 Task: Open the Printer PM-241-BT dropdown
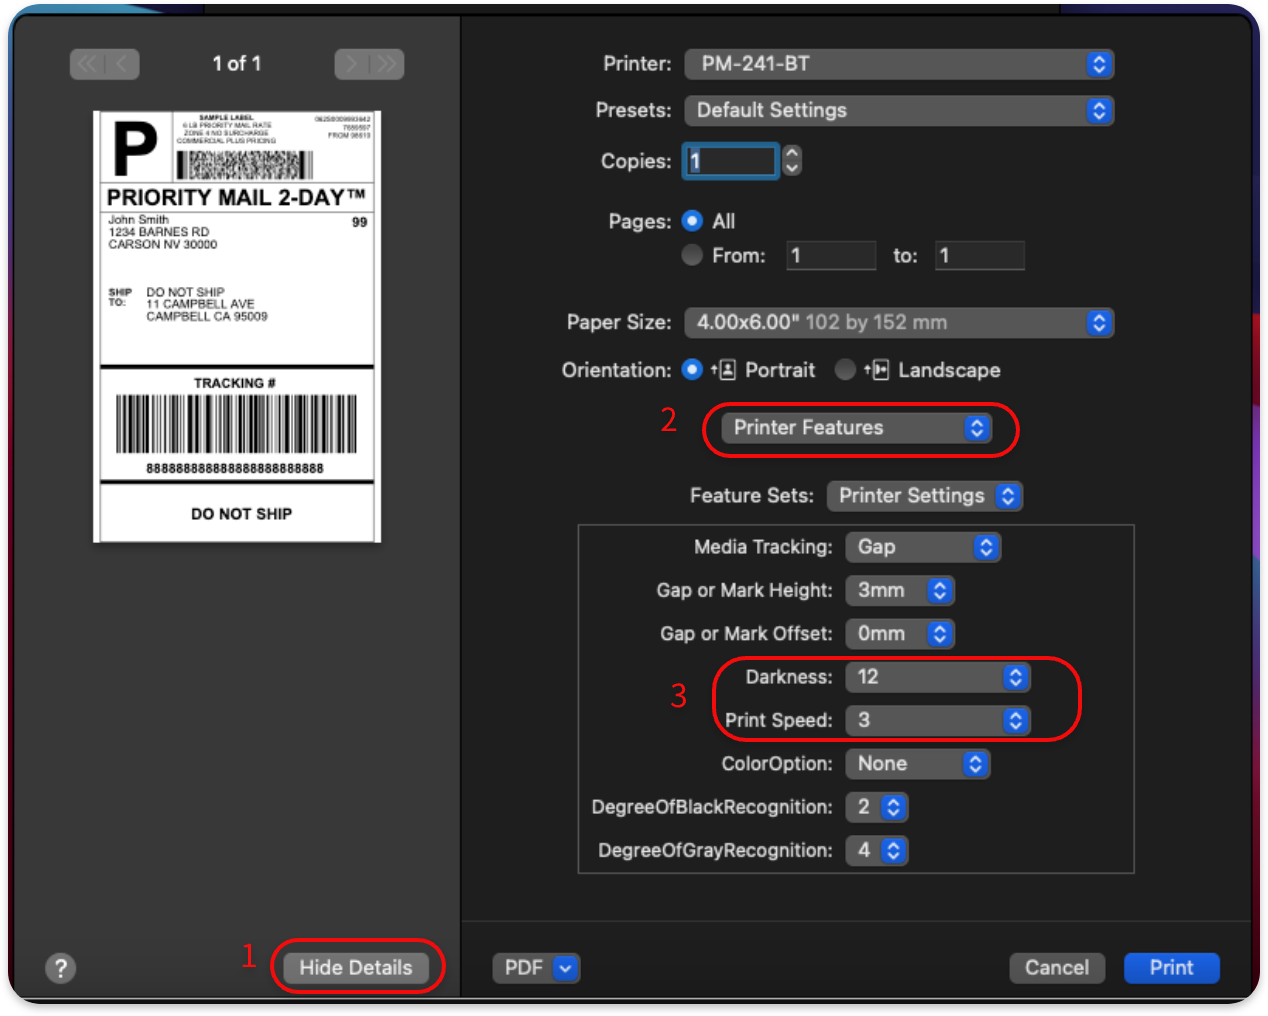point(899,64)
